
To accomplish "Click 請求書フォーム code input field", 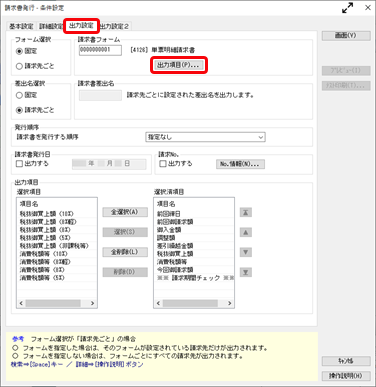I will [x=100, y=50].
